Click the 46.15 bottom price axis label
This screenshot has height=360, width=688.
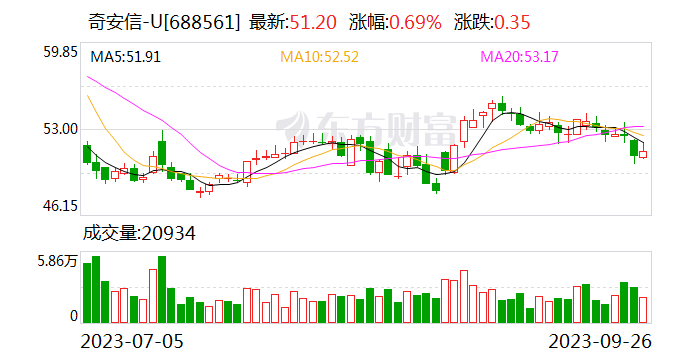(60, 206)
